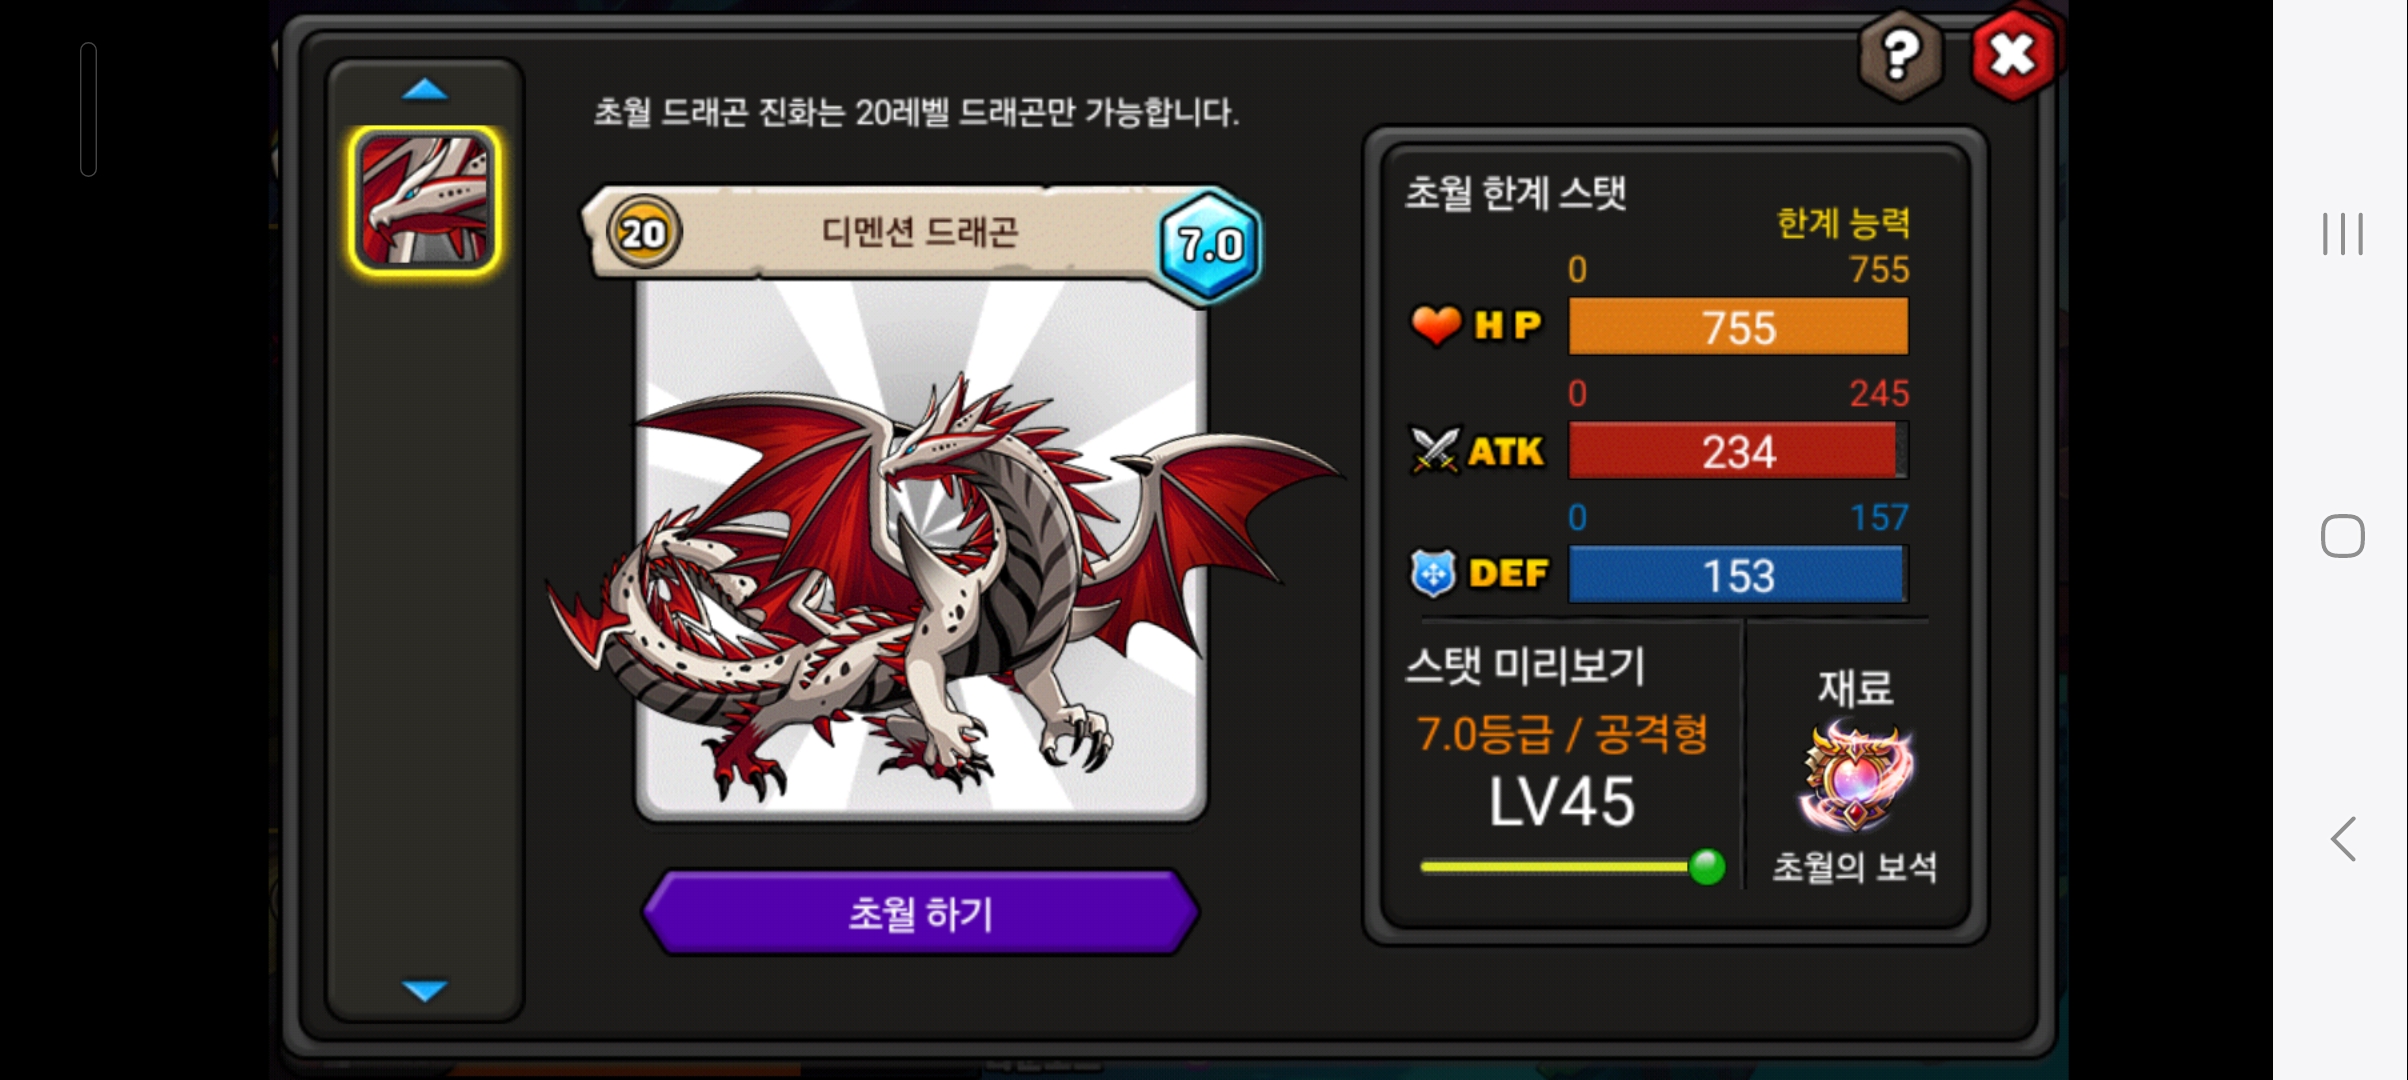This screenshot has width=2408, height=1080.
Task: Click the heart HP icon
Action: (x=1435, y=325)
